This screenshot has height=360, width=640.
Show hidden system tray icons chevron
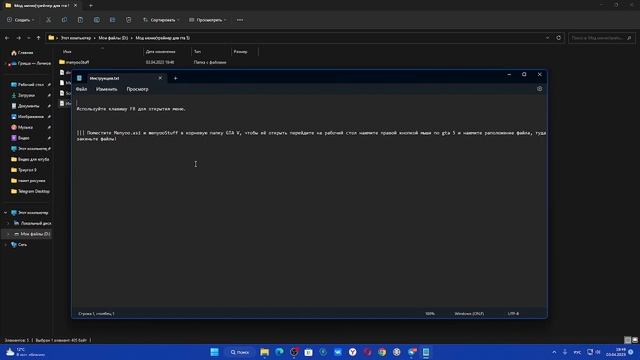click(554, 352)
